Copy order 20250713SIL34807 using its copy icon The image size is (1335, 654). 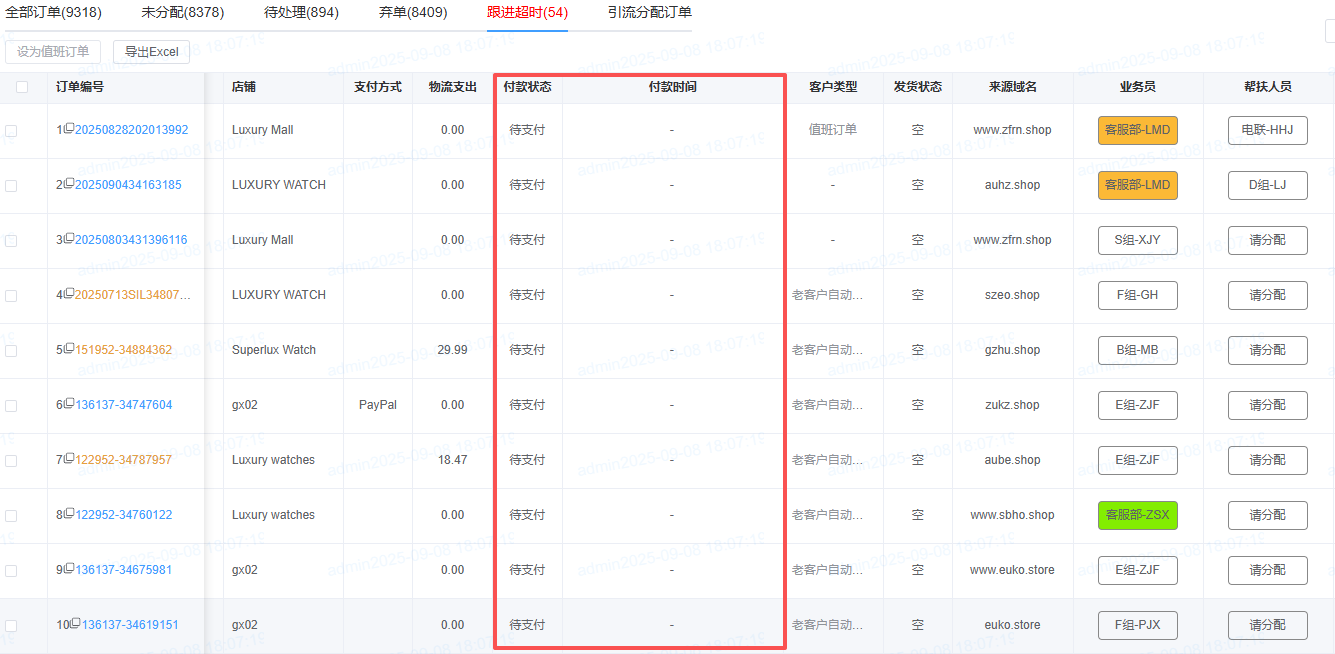[69, 294]
